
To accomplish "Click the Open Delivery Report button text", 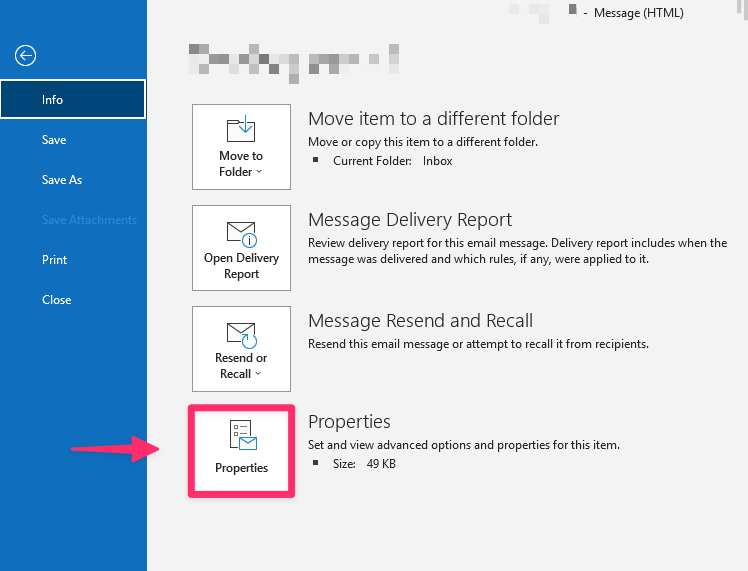I will click(x=241, y=266).
